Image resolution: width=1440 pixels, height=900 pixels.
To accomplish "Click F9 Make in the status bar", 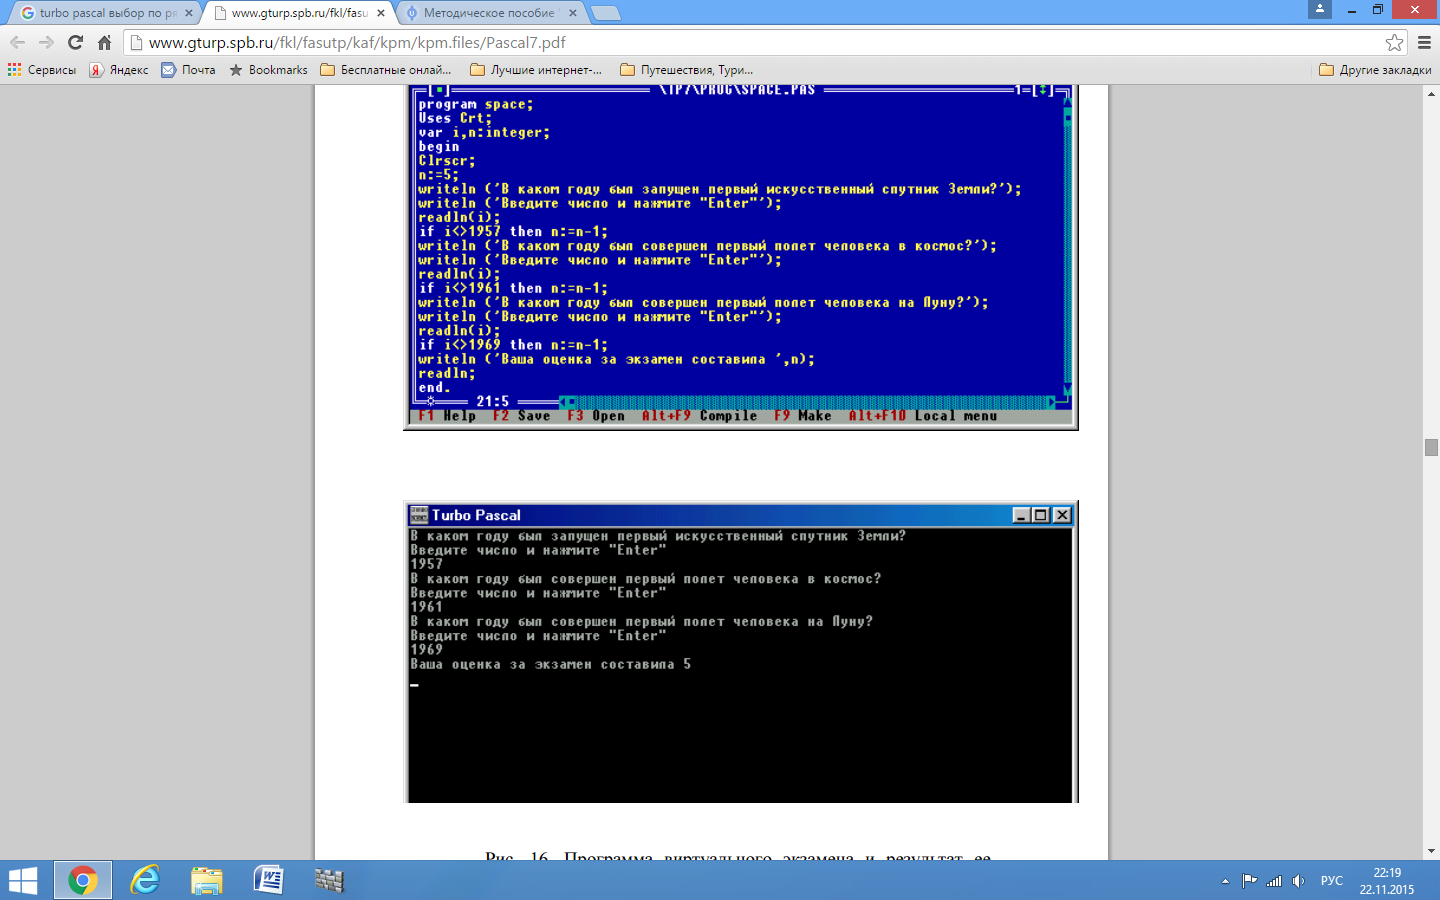I will 803,416.
